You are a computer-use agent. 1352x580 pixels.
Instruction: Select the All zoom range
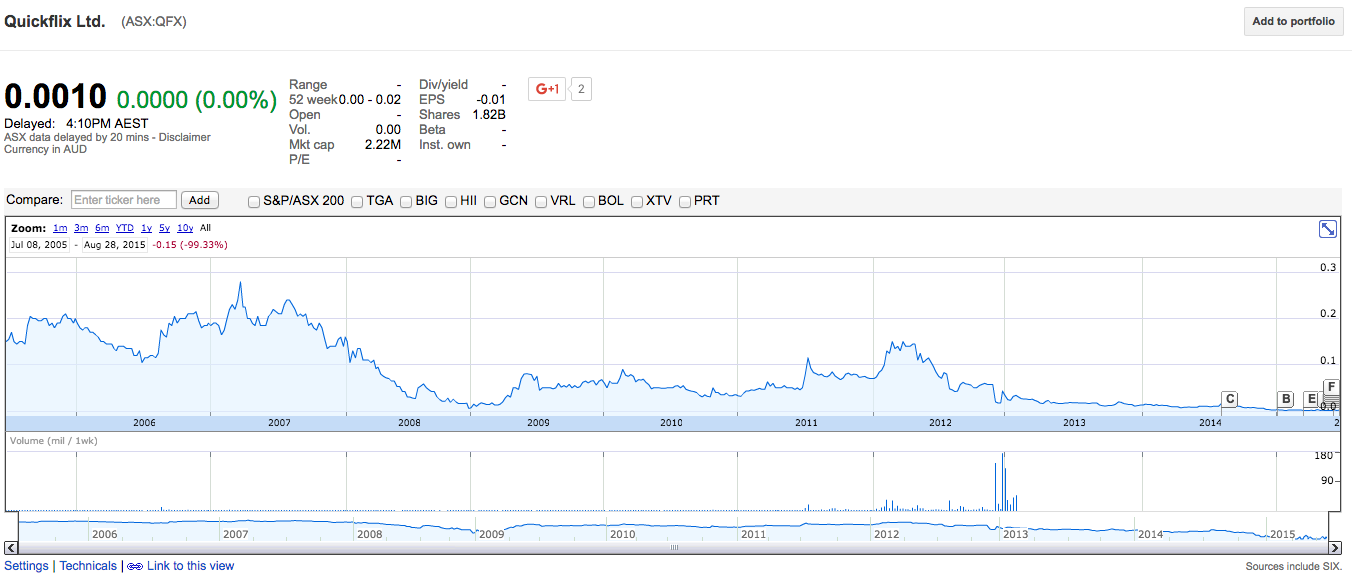pos(206,228)
